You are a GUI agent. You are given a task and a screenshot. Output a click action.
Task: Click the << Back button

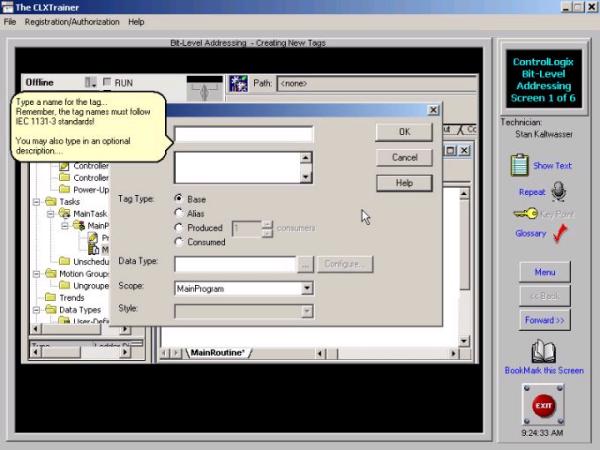point(545,296)
